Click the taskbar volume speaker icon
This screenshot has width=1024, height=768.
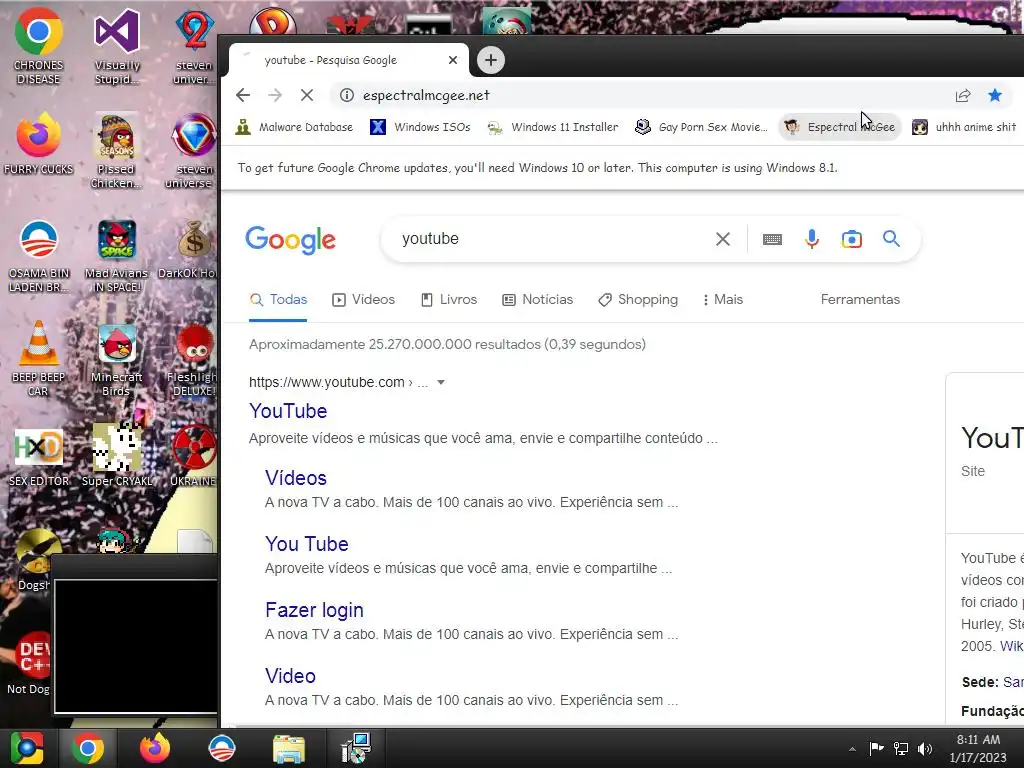pyautogui.click(x=925, y=748)
